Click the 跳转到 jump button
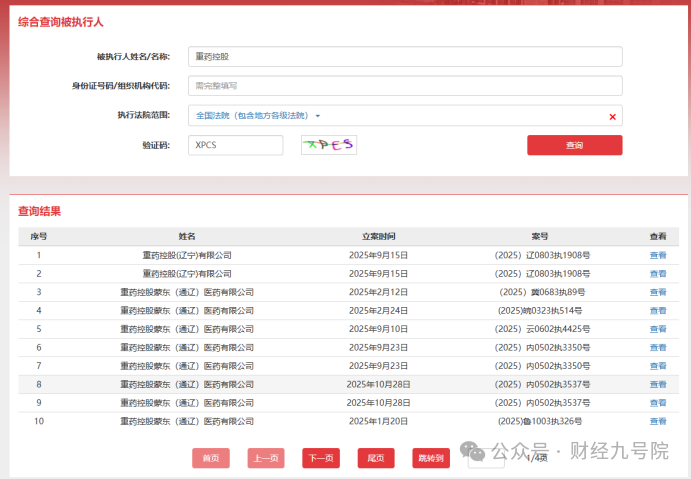Screen dimensions: 691x479 [431, 458]
